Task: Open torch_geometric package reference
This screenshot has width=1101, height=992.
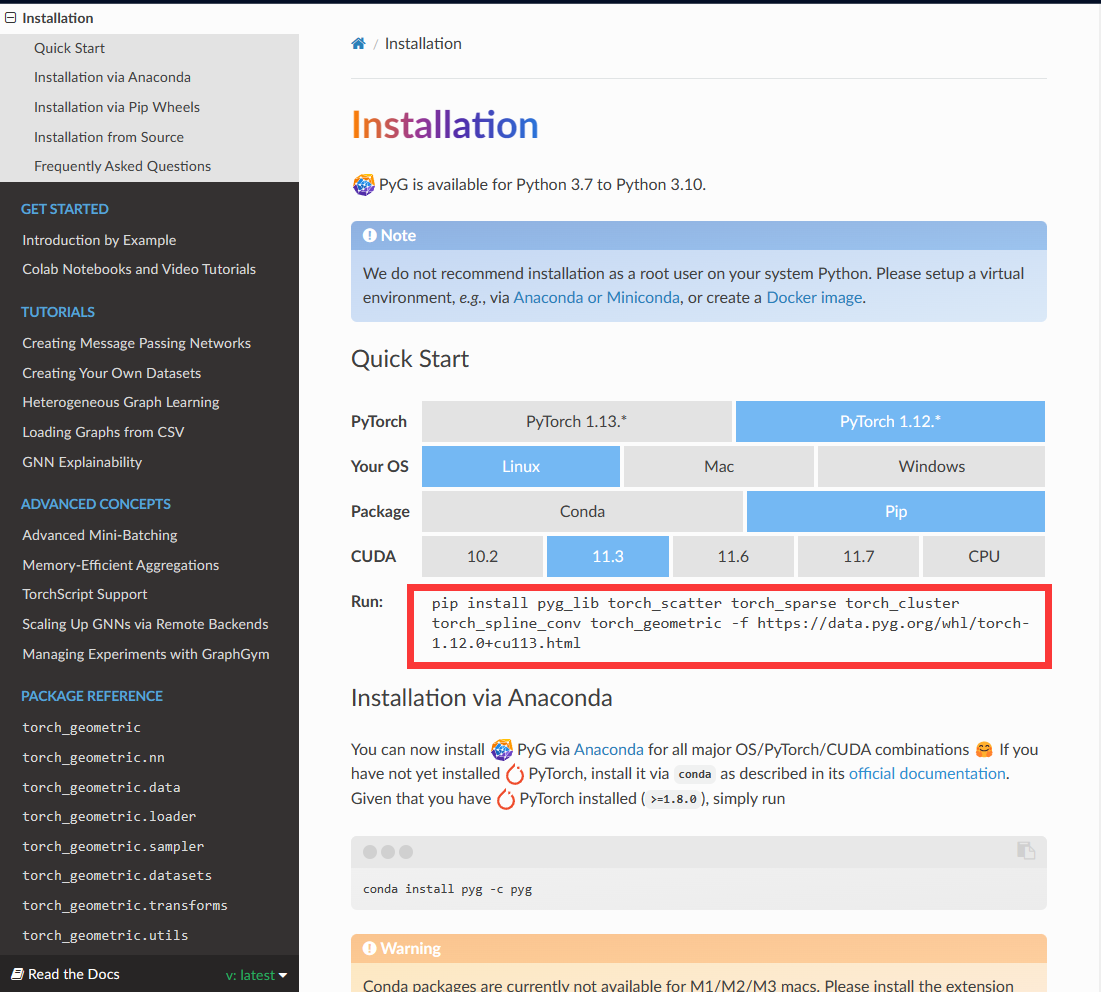Action: 81,727
